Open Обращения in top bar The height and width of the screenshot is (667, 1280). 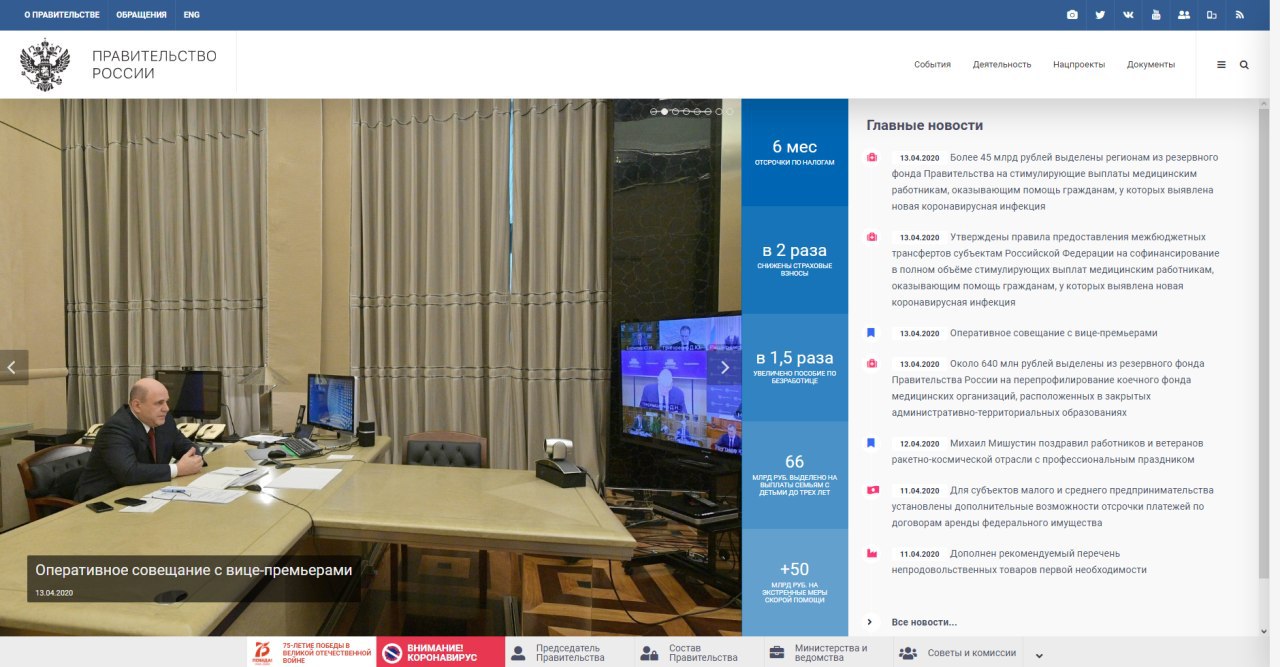tap(141, 15)
